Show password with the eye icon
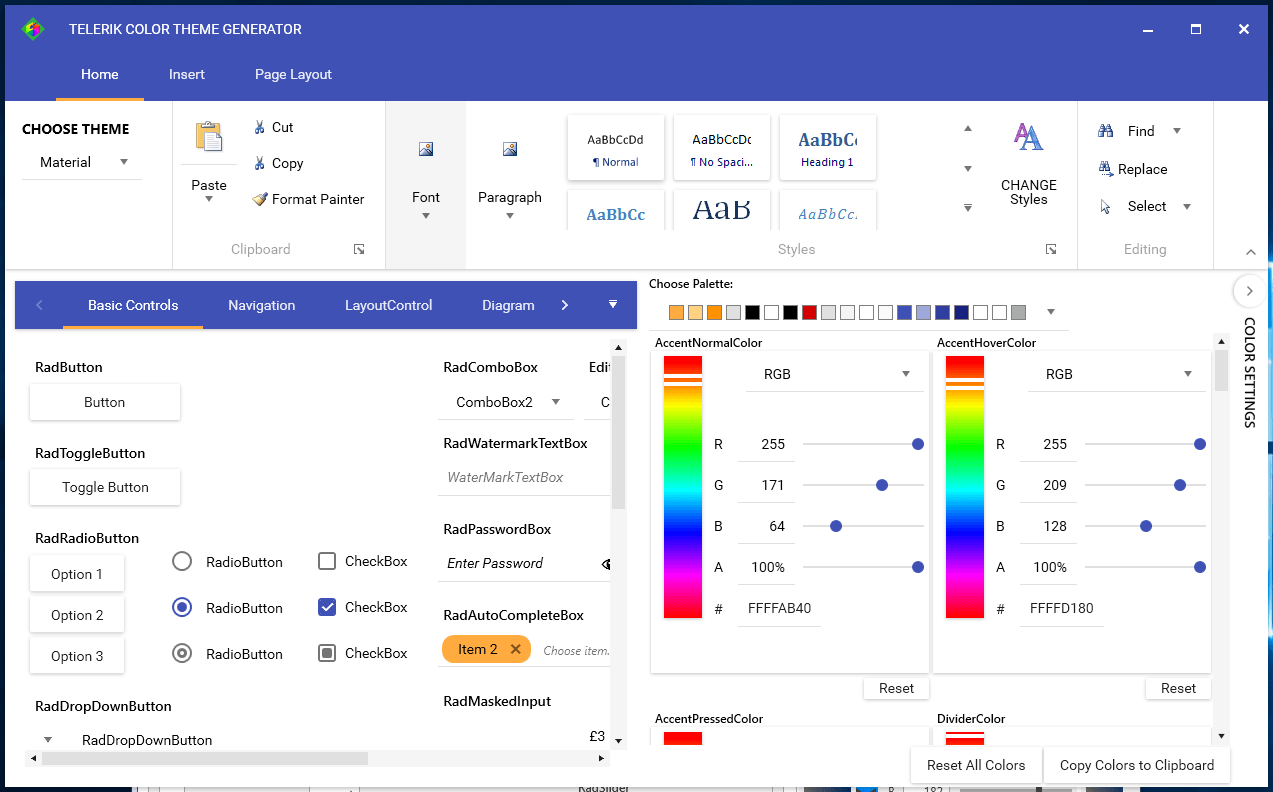Image resolution: width=1273 pixels, height=792 pixels. tap(606, 564)
